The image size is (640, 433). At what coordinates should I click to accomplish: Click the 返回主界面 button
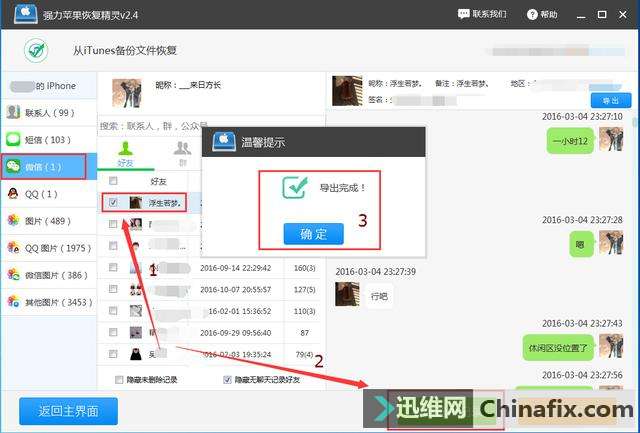(67, 411)
